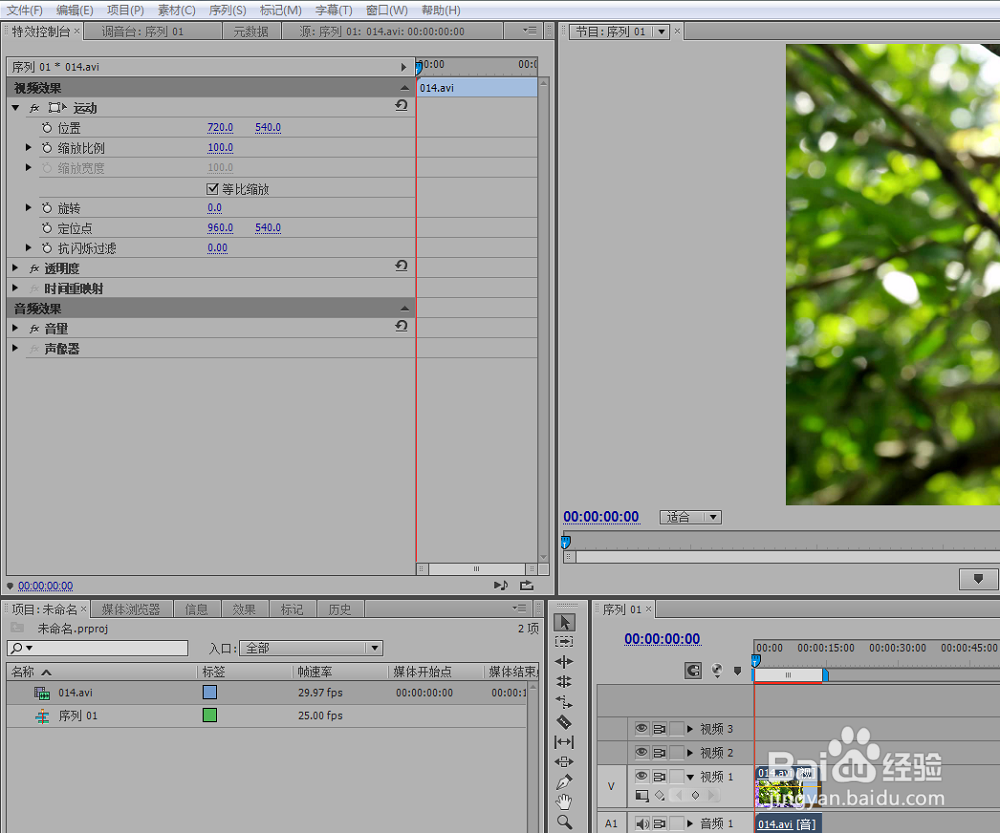Click Set Display Style icon on 视频 1
Image resolution: width=1000 pixels, height=833 pixels.
[x=642, y=795]
